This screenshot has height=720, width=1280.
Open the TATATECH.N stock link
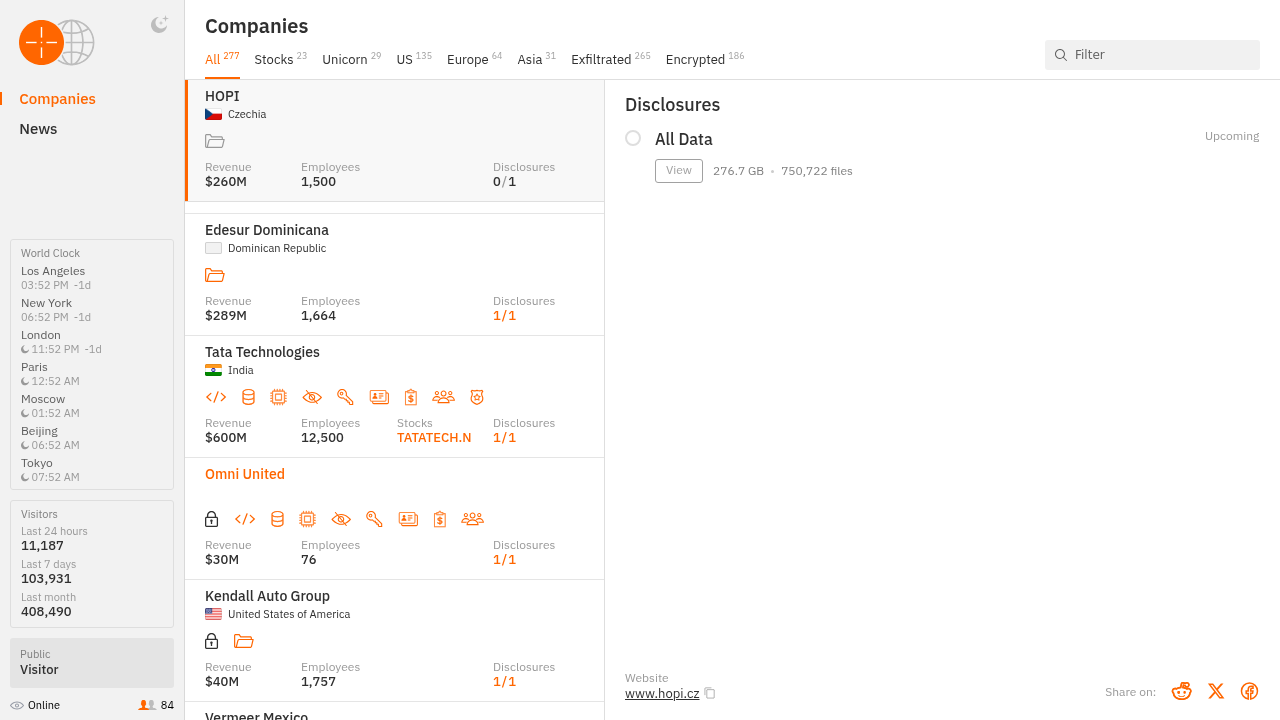pos(434,437)
